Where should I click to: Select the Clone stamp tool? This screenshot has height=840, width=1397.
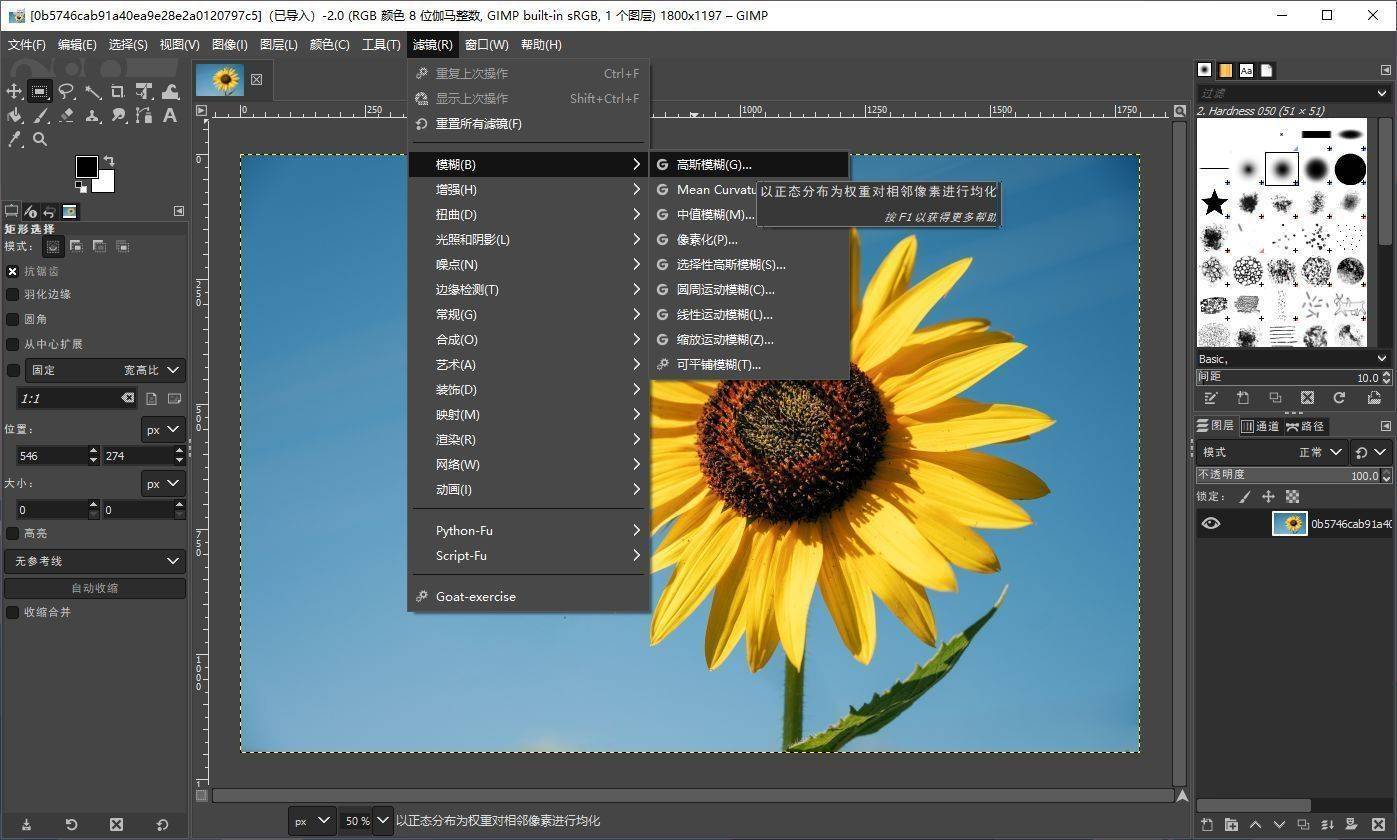92,115
